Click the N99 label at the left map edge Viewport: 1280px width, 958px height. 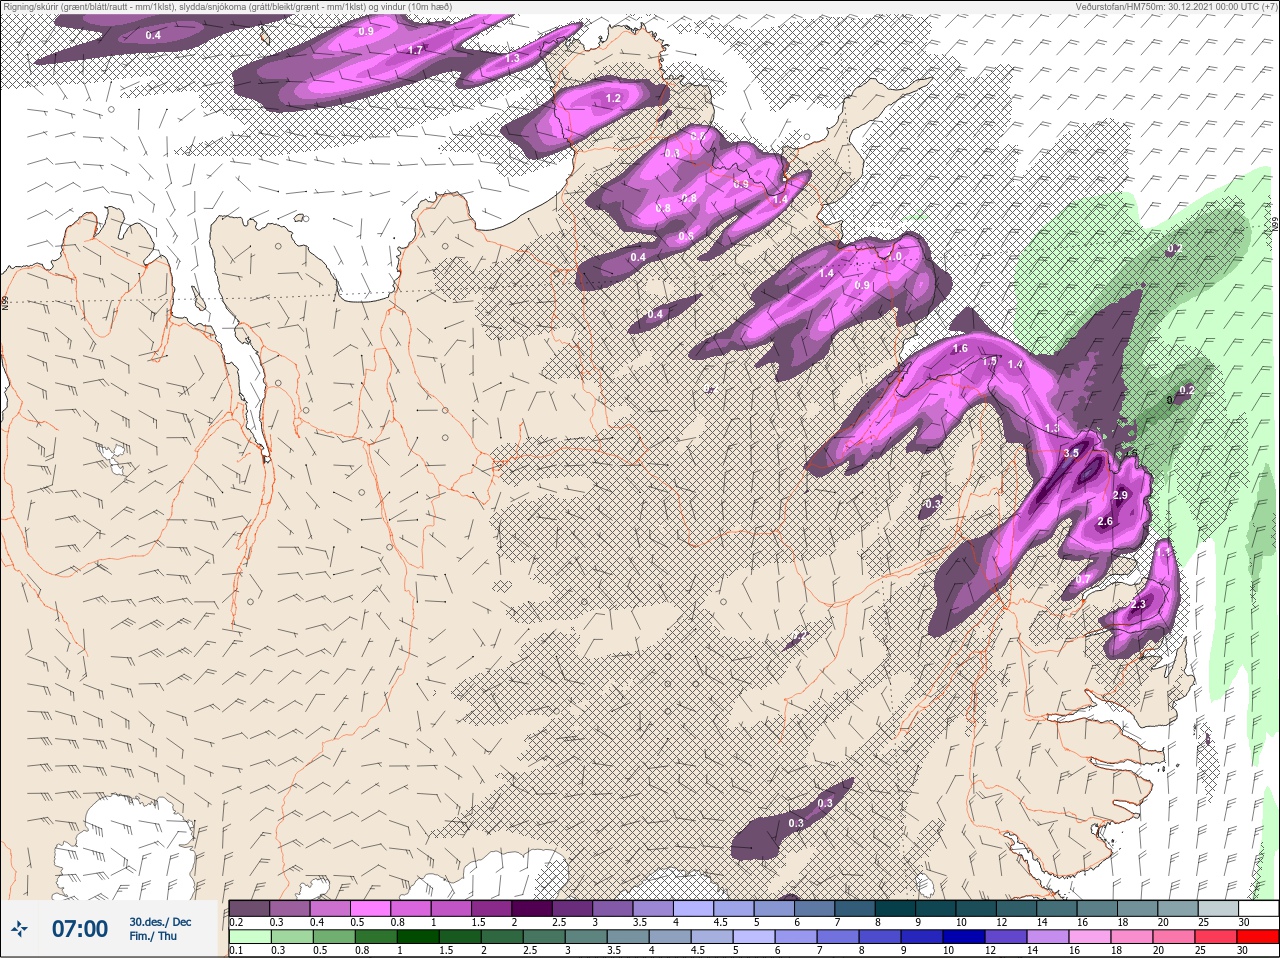pos(5,301)
